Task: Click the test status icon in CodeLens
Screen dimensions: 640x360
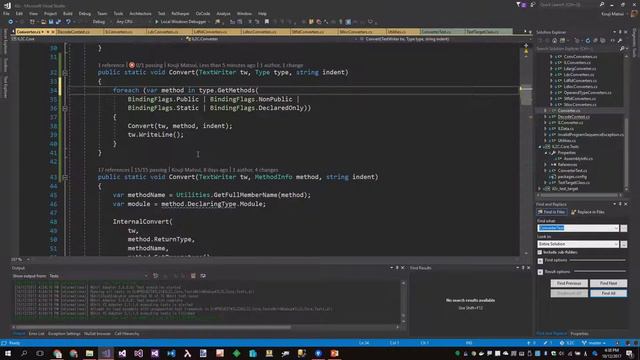Action: [x=132, y=65]
